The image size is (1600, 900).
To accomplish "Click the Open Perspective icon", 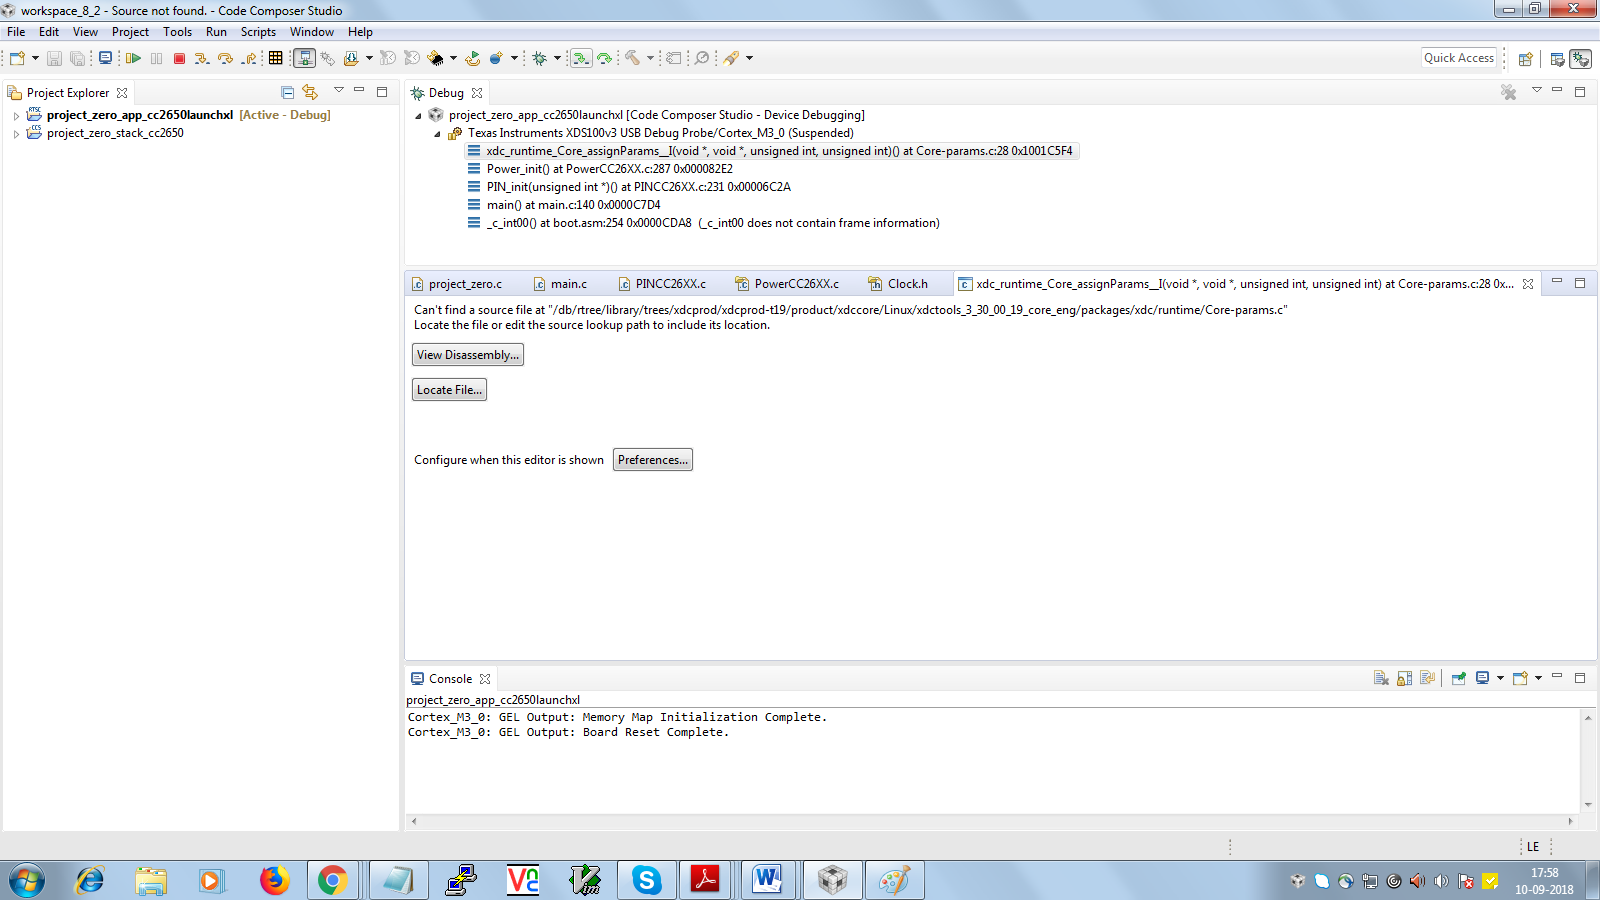I will [1526, 59].
